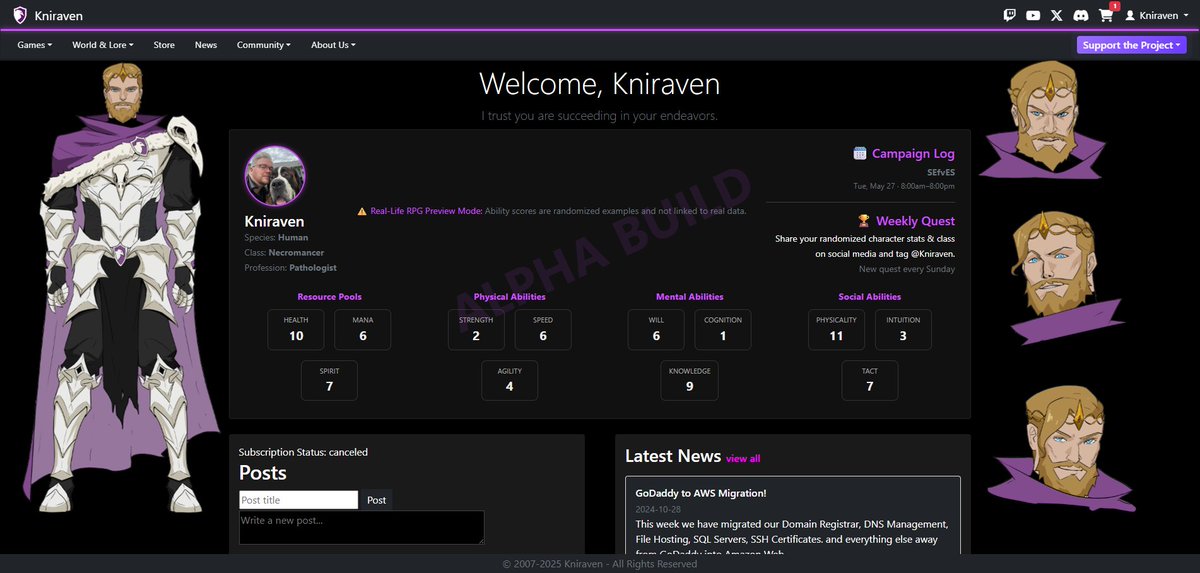Click the Post button
The image size is (1200, 573).
pyautogui.click(x=376, y=500)
